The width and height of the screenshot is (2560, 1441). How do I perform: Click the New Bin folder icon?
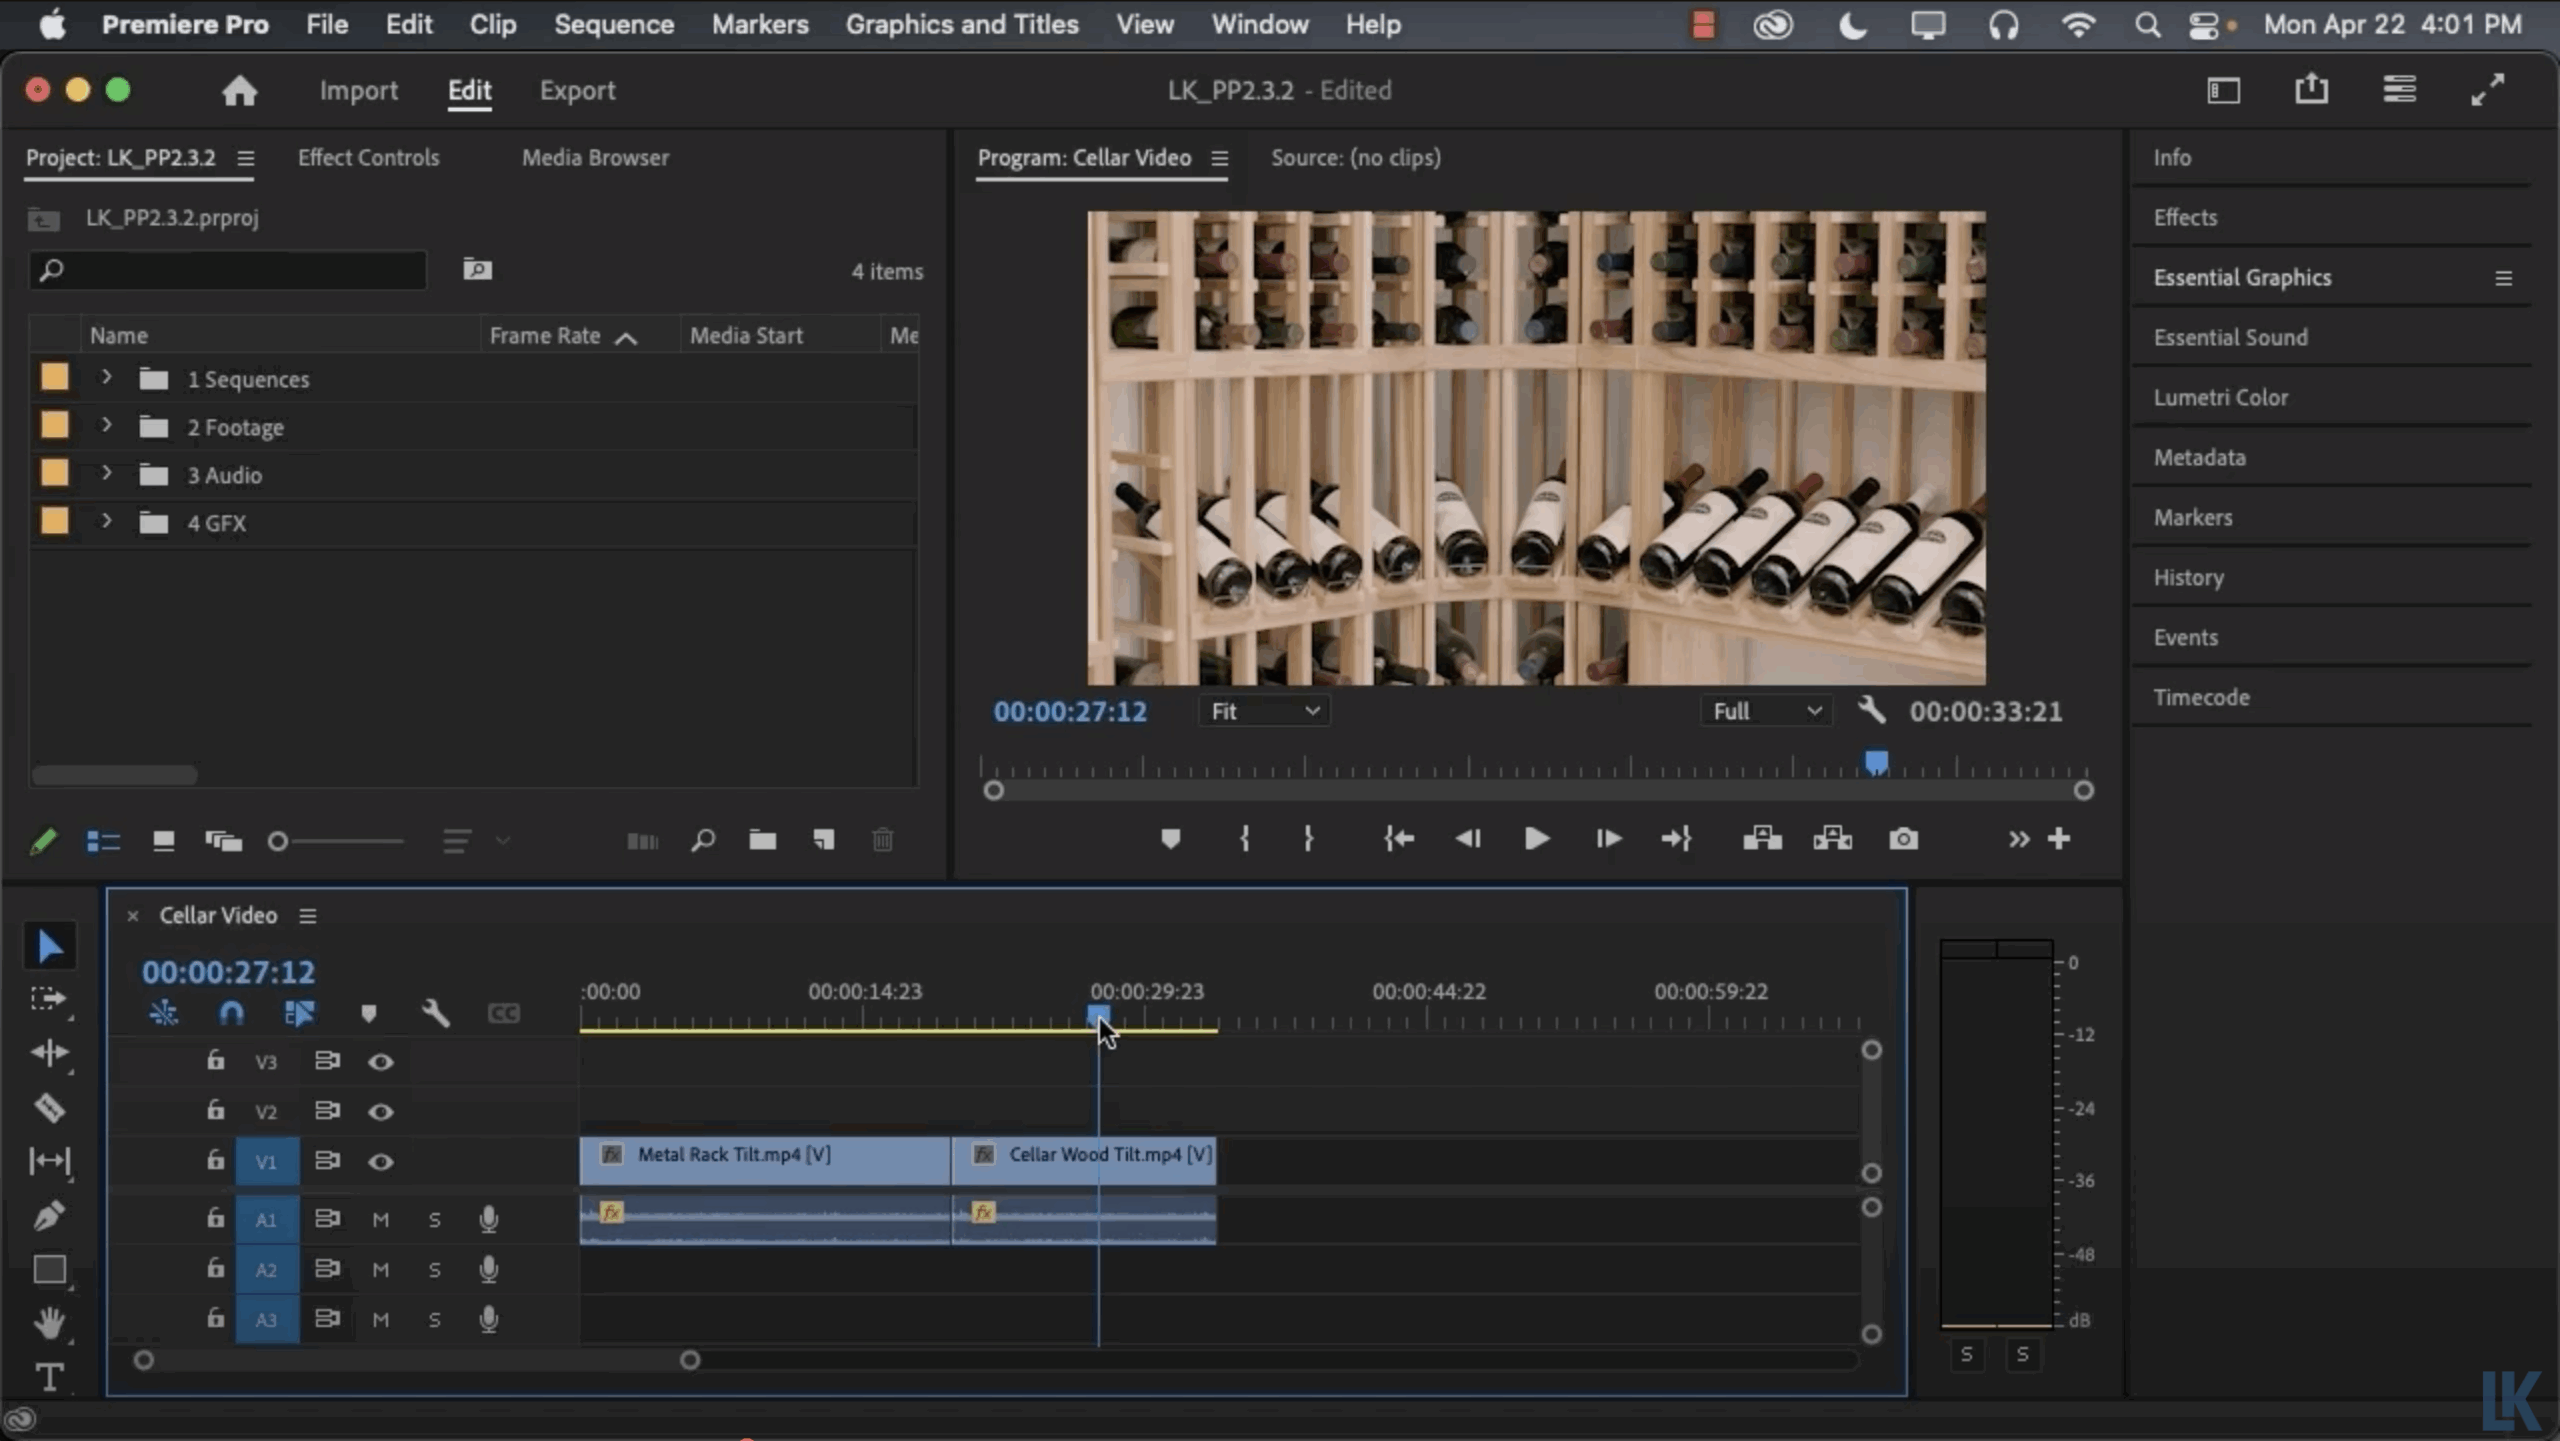(x=763, y=840)
